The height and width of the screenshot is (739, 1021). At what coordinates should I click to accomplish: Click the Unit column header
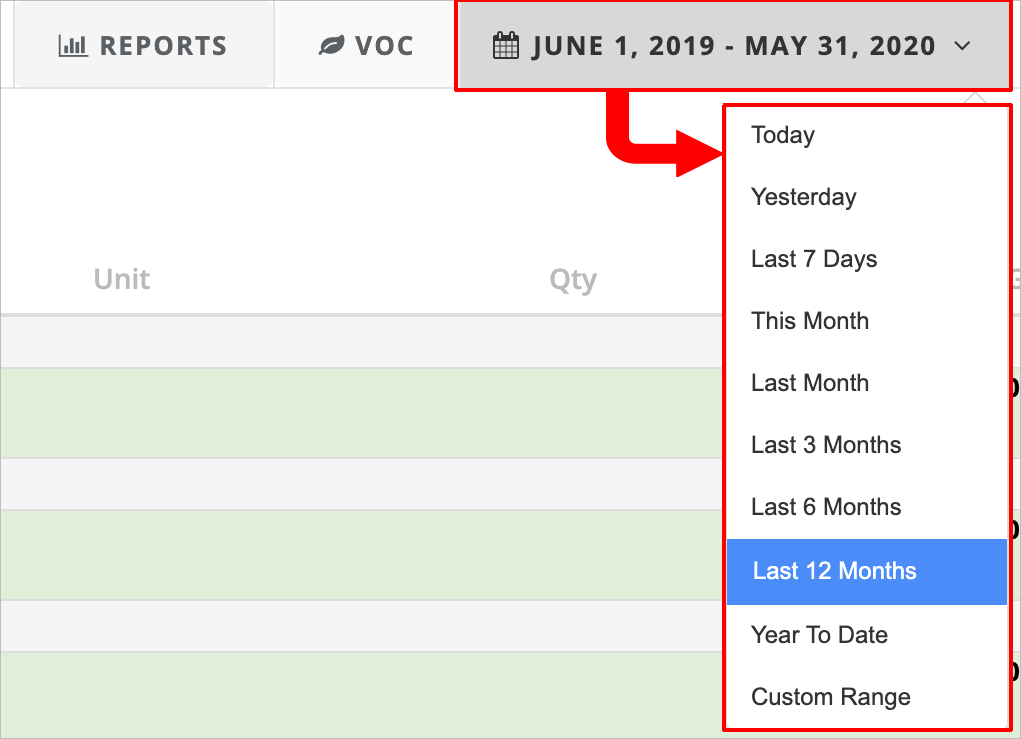(x=121, y=279)
